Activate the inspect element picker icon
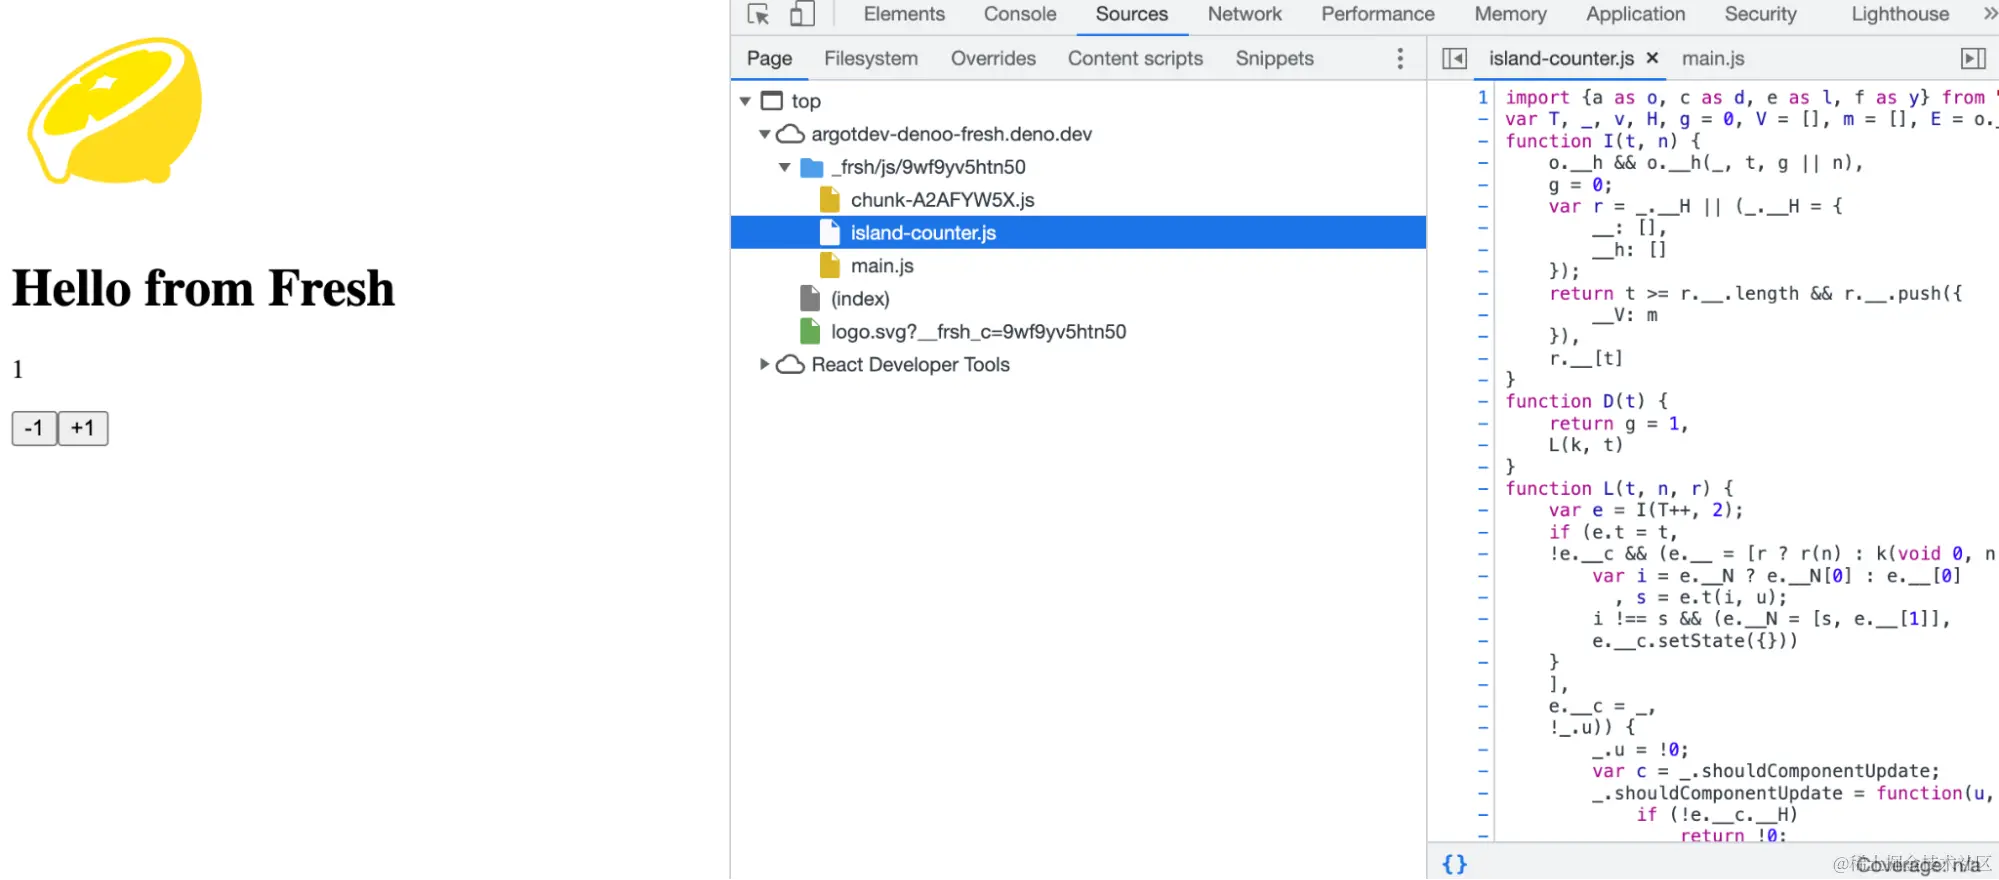 758,14
